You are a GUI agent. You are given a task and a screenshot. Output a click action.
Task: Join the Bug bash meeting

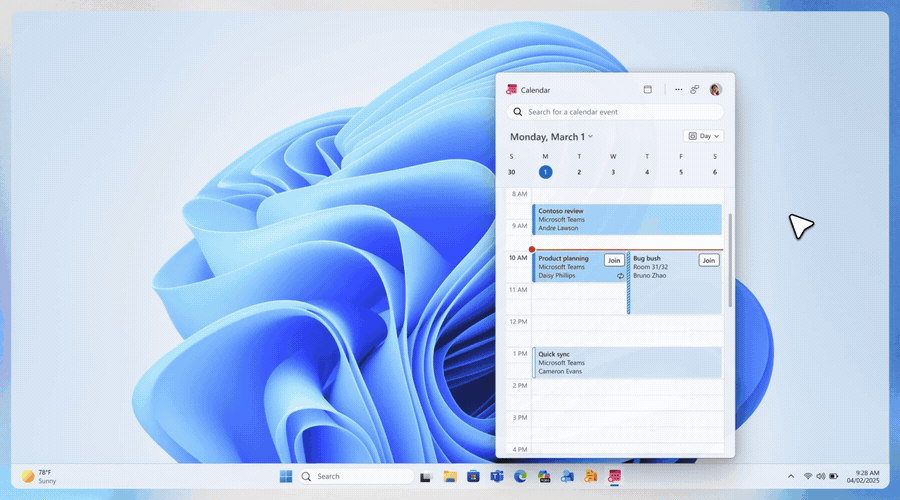pyautogui.click(x=708, y=260)
